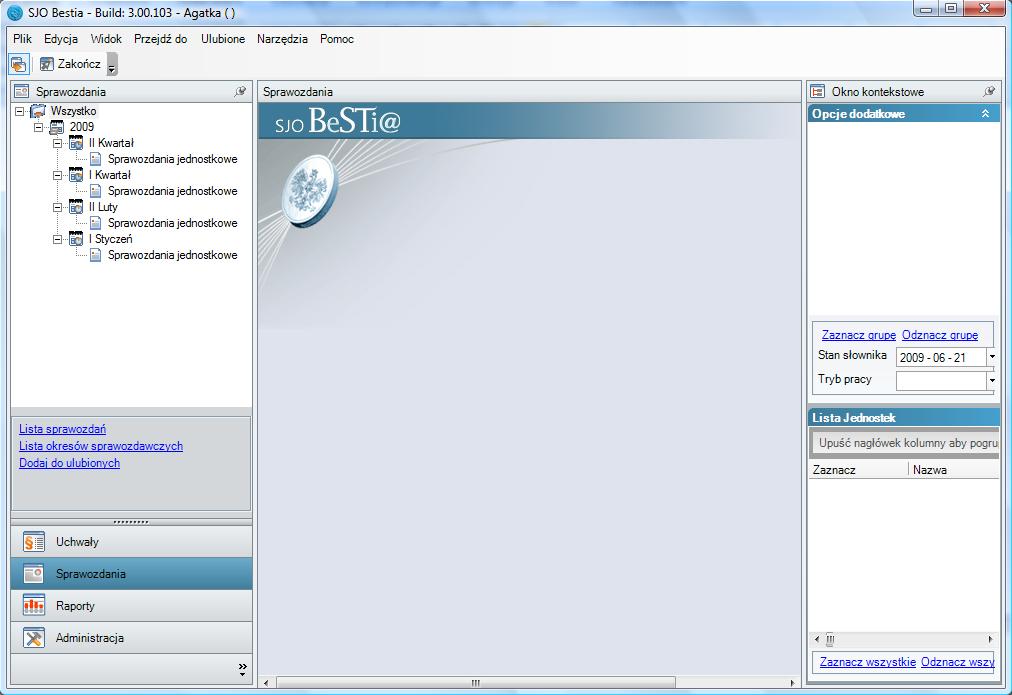Screen dimensions: 1012x695
Task: Click main view horizontal scrollbar thumb
Action: pyautogui.click(x=476, y=683)
